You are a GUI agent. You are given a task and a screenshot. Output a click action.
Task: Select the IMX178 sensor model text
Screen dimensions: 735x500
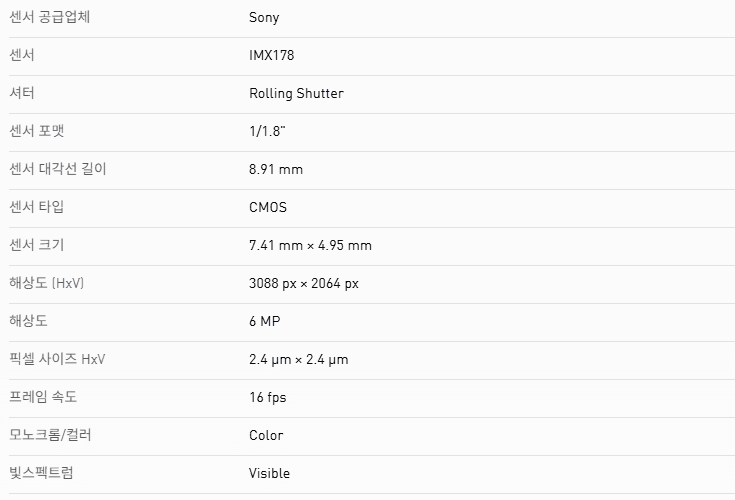click(x=271, y=55)
